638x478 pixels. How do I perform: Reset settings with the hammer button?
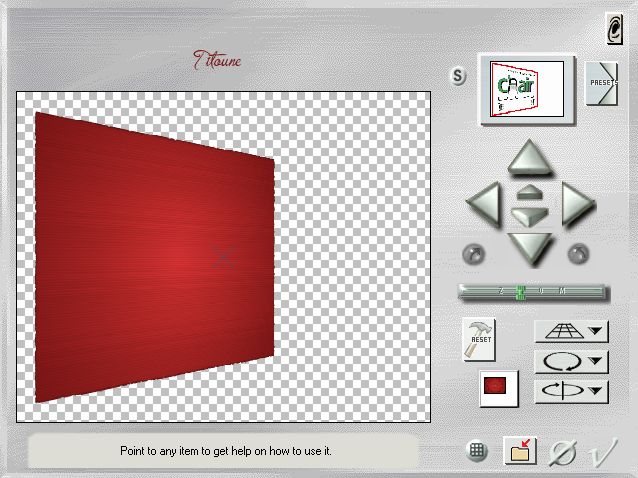click(479, 339)
